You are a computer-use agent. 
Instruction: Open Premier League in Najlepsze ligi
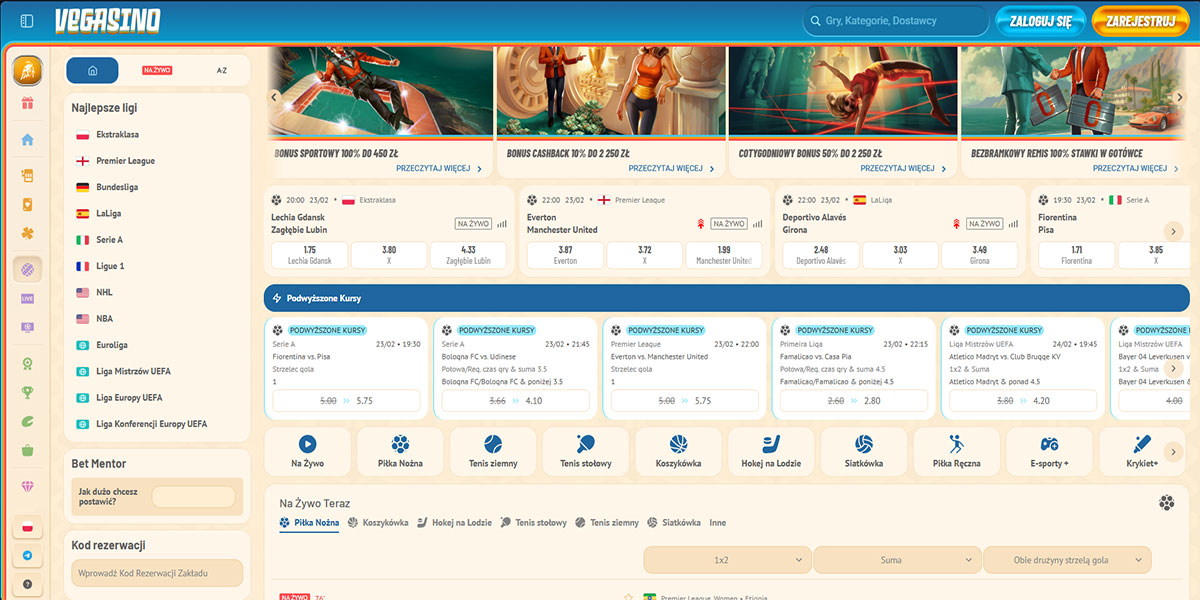point(125,161)
